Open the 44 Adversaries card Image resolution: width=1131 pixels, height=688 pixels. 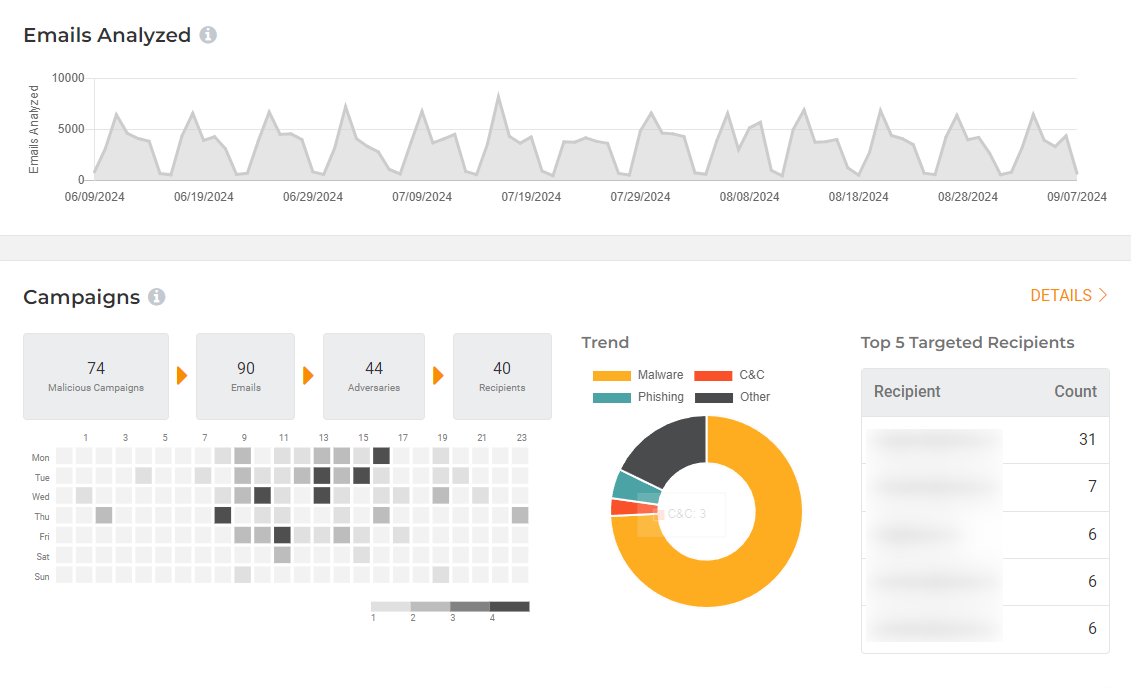click(374, 376)
